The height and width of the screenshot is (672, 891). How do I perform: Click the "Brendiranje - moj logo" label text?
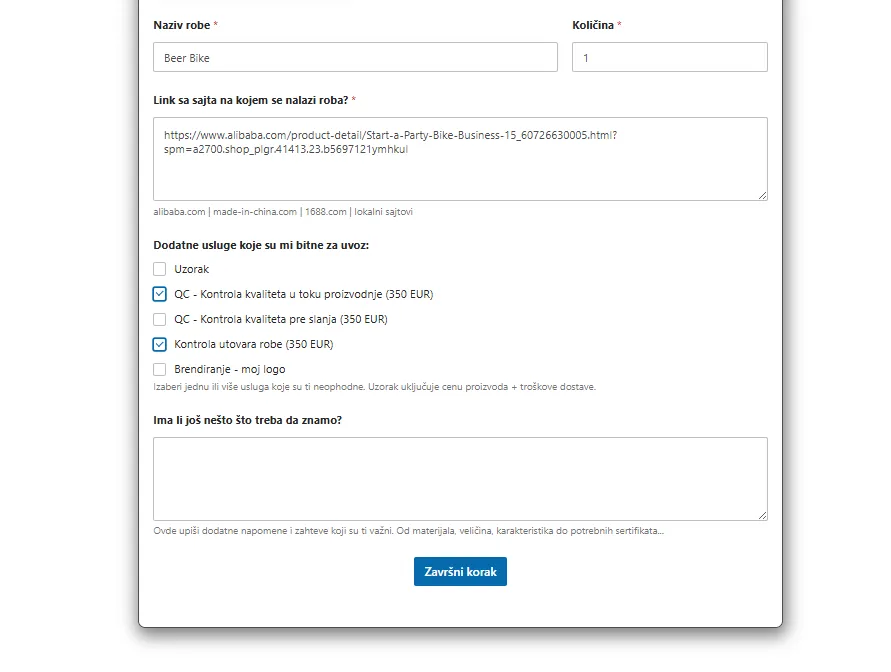(x=229, y=369)
